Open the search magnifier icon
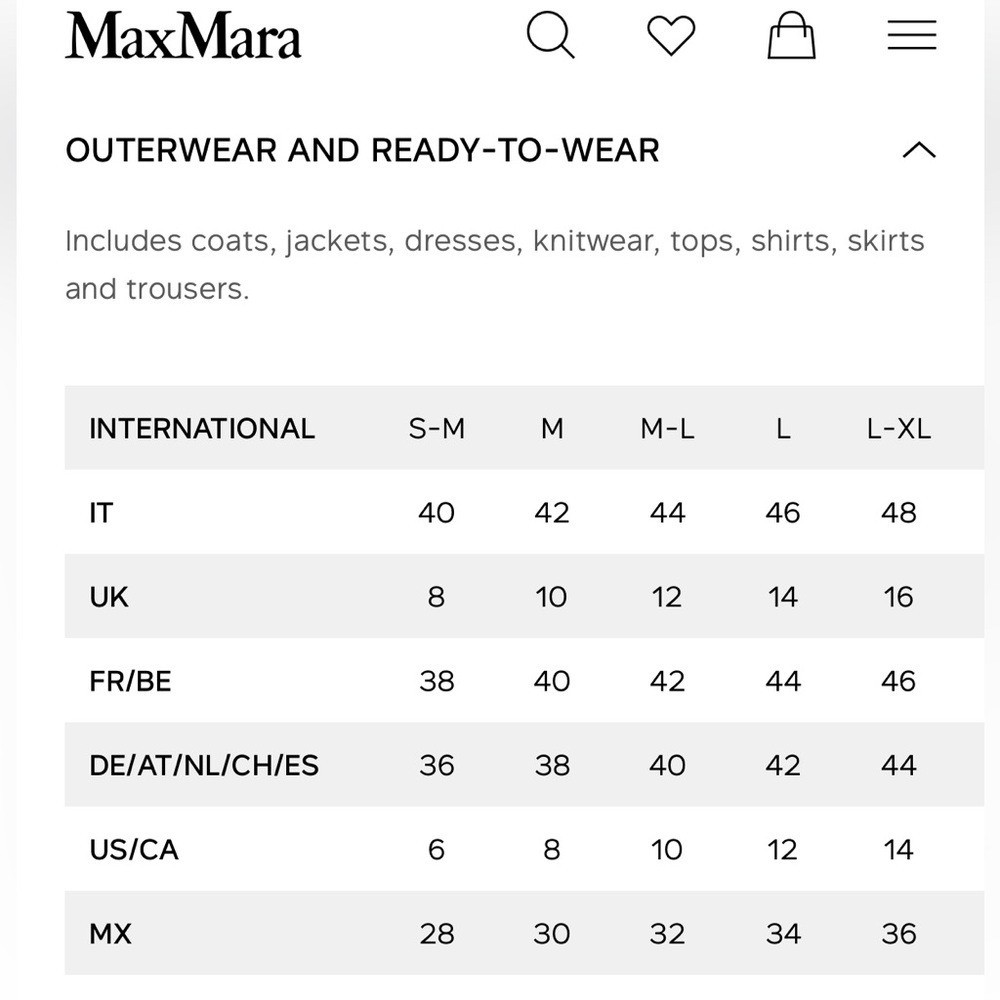Screen dimensions: 1000x1000 (x=550, y=36)
